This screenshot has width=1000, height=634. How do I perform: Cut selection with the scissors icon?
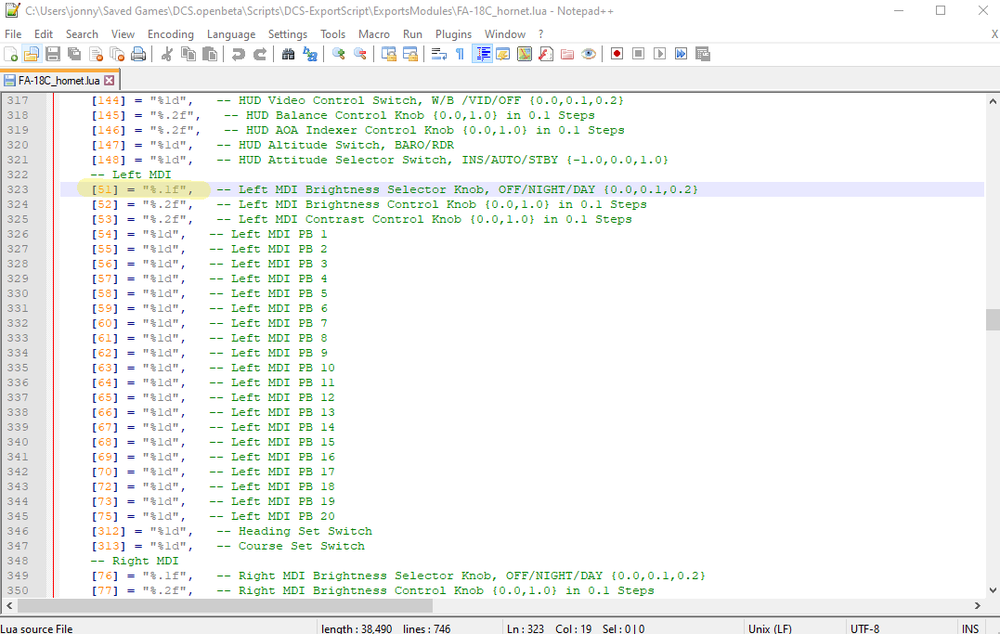[167, 54]
